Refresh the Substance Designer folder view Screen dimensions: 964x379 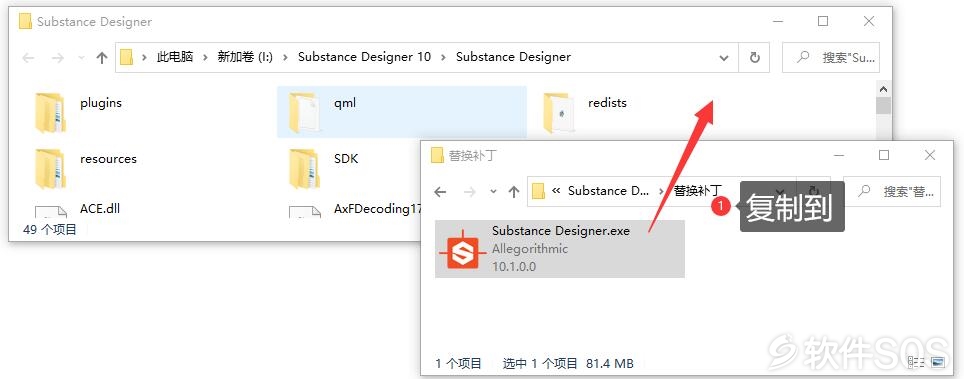click(x=754, y=58)
